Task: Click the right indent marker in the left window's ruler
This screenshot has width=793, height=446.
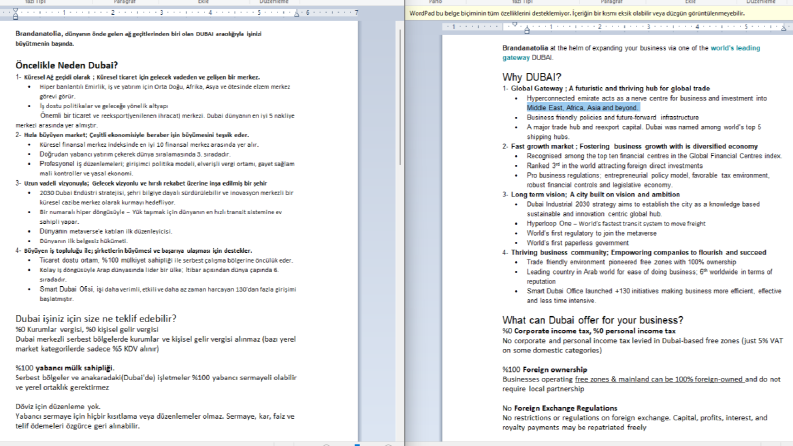Action: pyautogui.click(x=296, y=14)
